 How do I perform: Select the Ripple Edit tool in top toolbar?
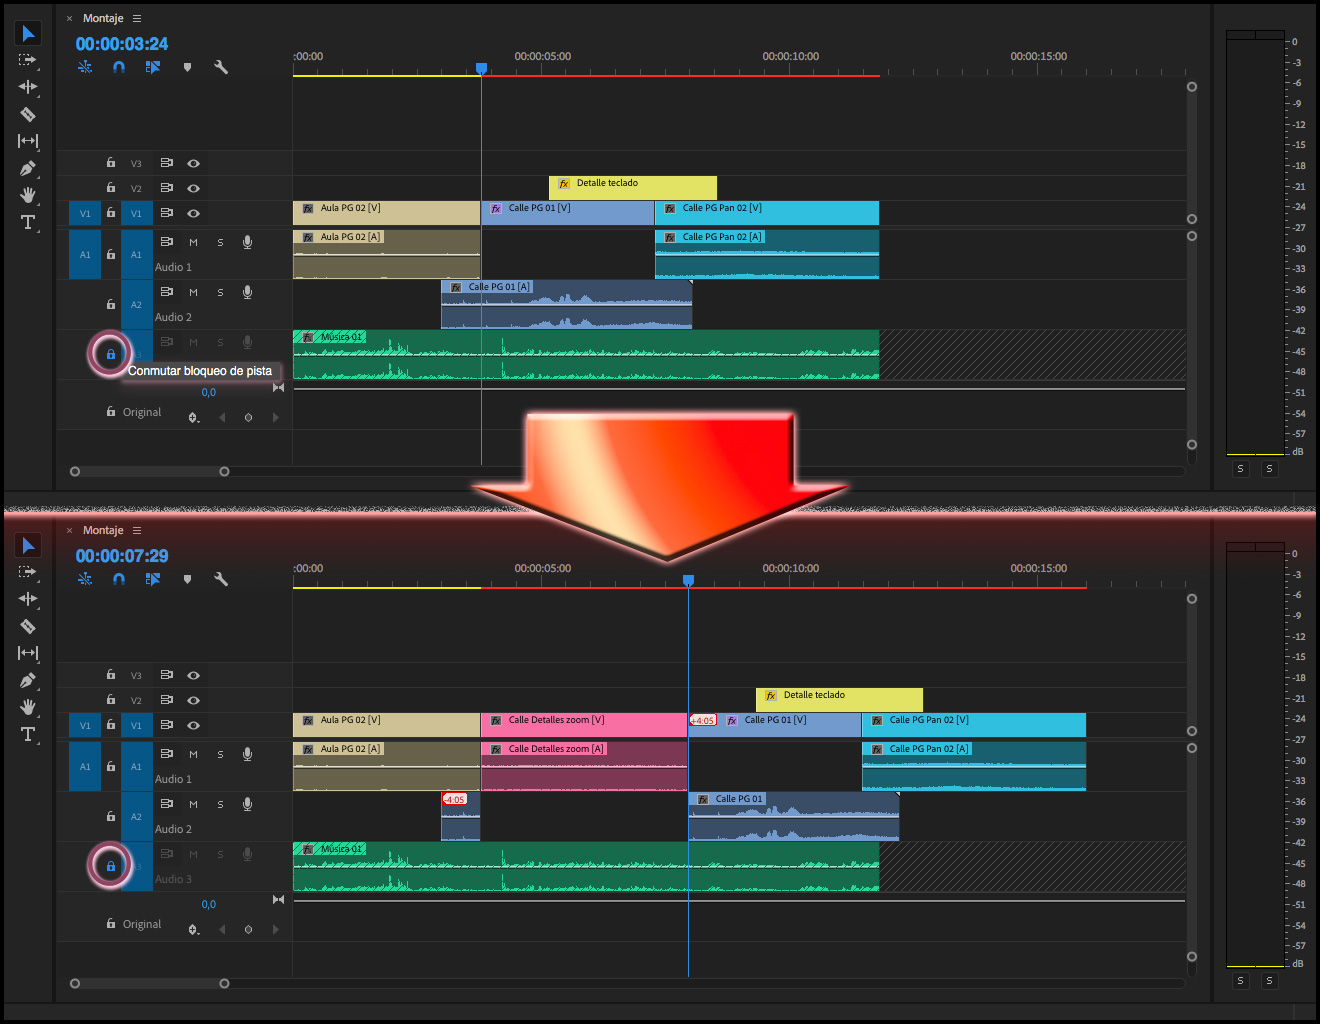pyautogui.click(x=28, y=87)
